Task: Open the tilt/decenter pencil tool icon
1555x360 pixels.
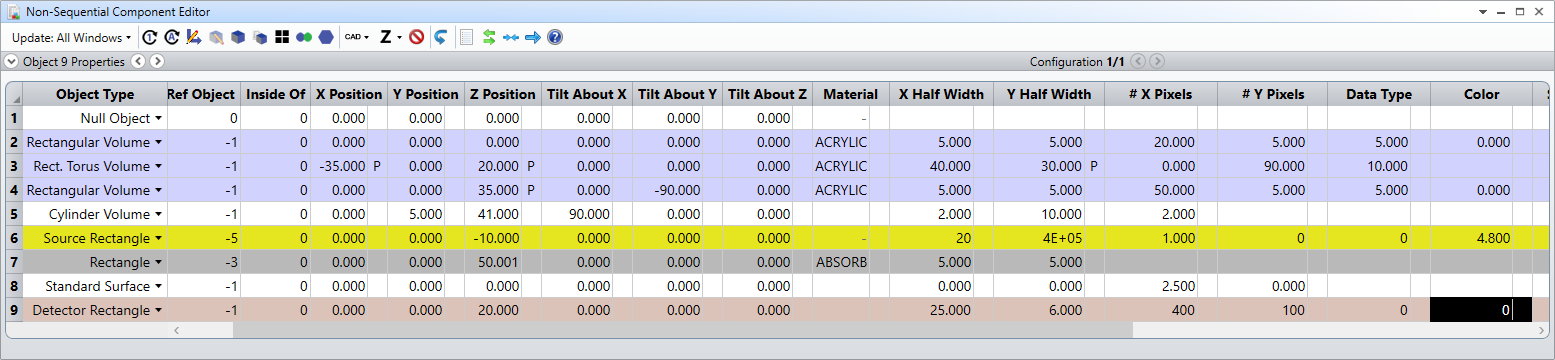Action: [194, 37]
